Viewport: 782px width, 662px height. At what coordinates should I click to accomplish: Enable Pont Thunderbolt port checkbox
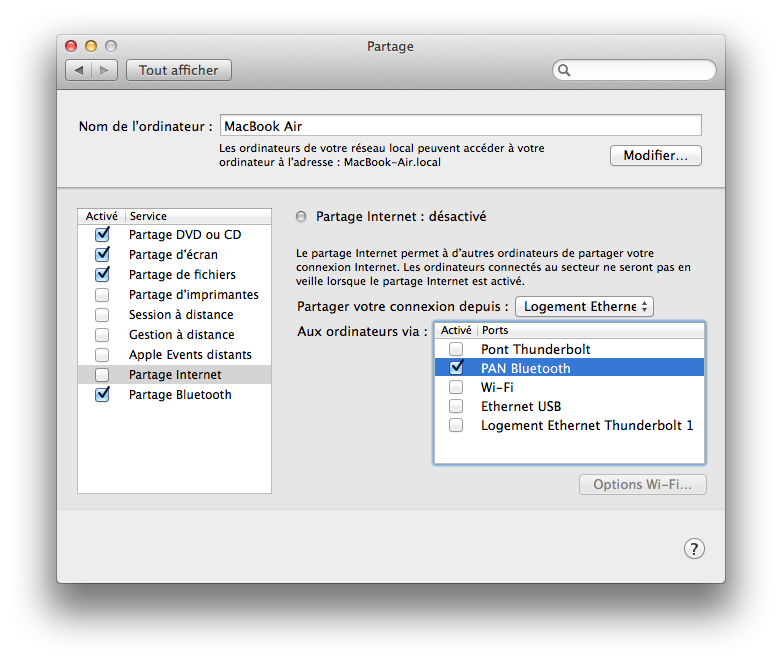[456, 349]
